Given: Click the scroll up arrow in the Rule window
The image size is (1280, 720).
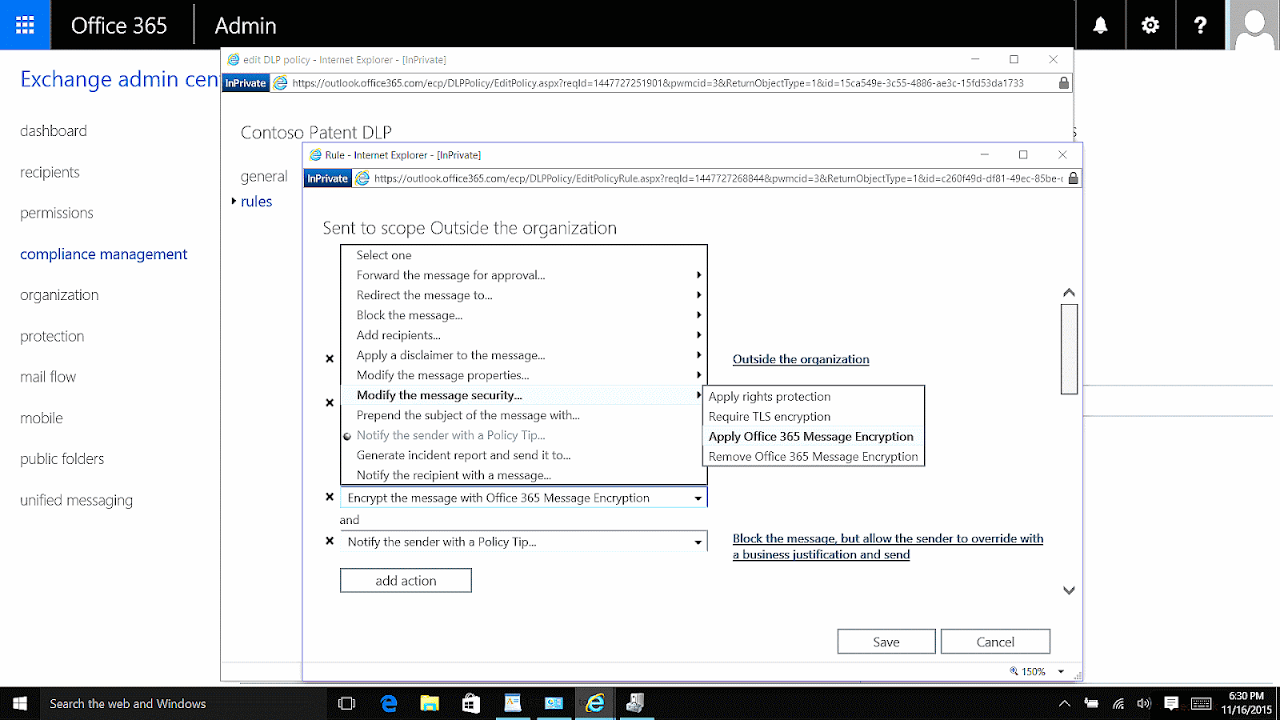Looking at the screenshot, I should (x=1069, y=293).
